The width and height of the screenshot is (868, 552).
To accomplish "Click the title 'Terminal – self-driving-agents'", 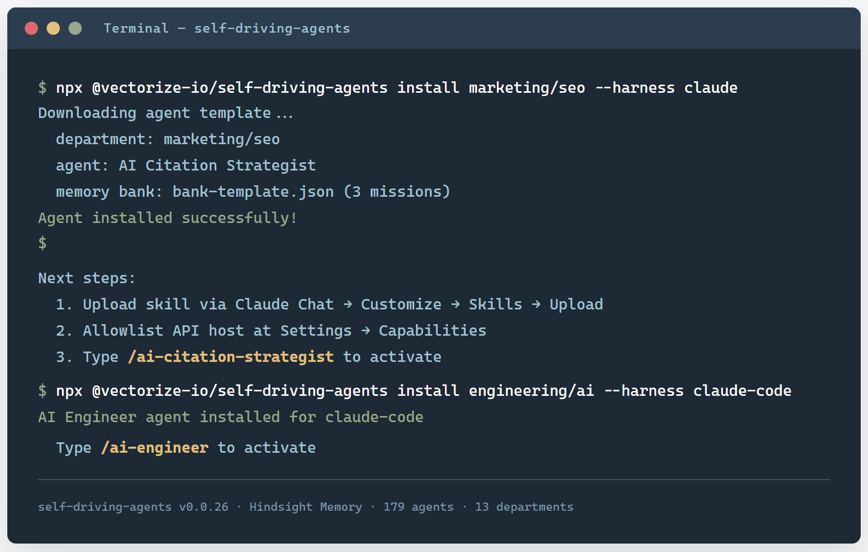I will [226, 28].
